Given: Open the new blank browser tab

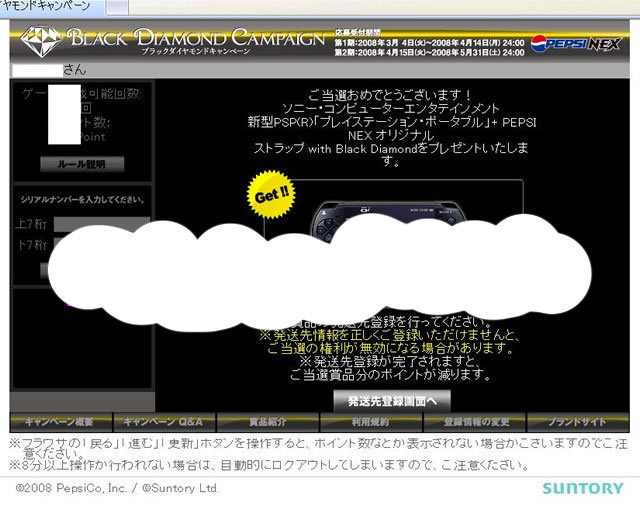Looking at the screenshot, I should (117, 7).
